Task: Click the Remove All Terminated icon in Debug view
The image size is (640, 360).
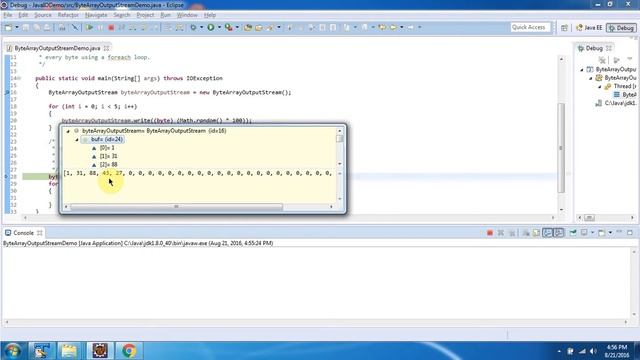Action: [602, 60]
